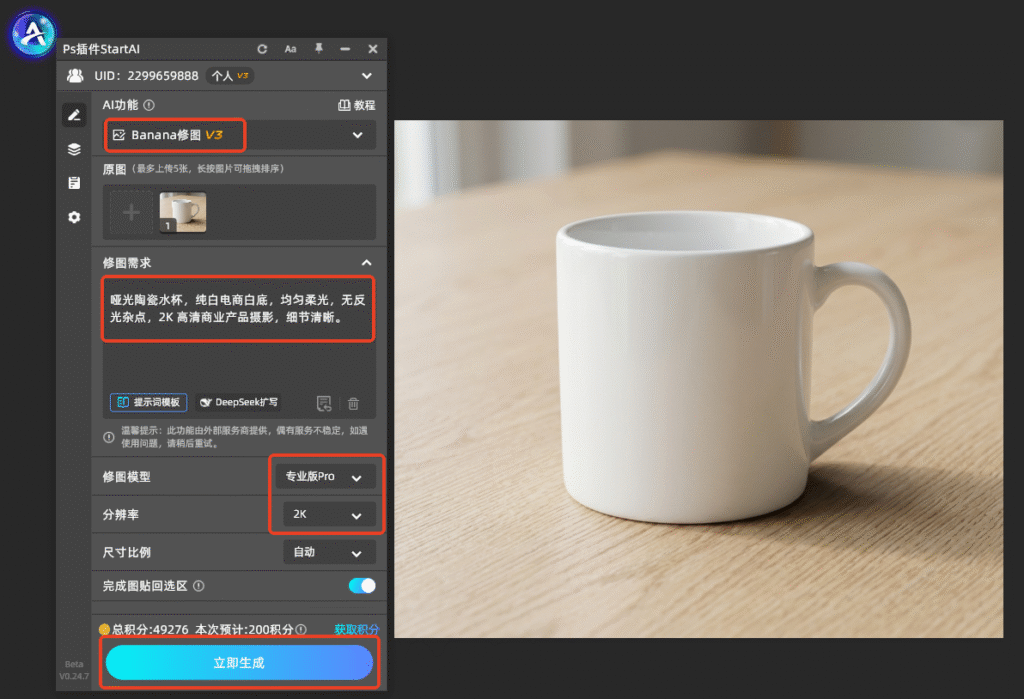Toggle the 完成图贴回选区 switch
The image size is (1024, 699).
pos(362,585)
